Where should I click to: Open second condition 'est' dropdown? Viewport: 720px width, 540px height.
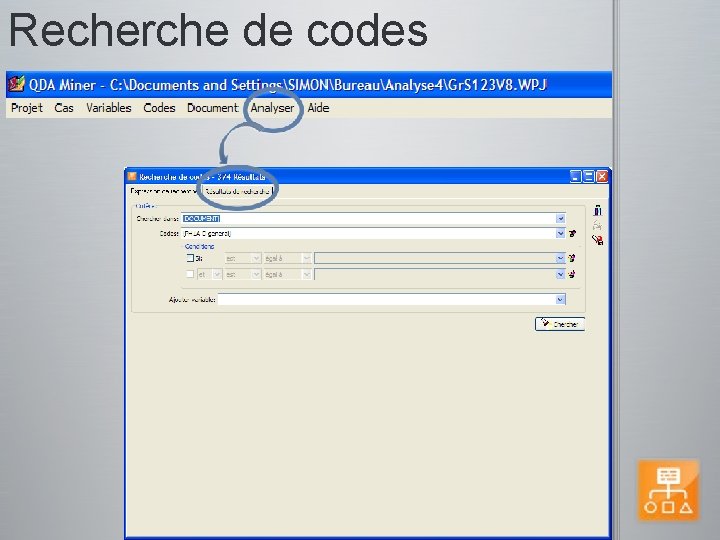[256, 275]
